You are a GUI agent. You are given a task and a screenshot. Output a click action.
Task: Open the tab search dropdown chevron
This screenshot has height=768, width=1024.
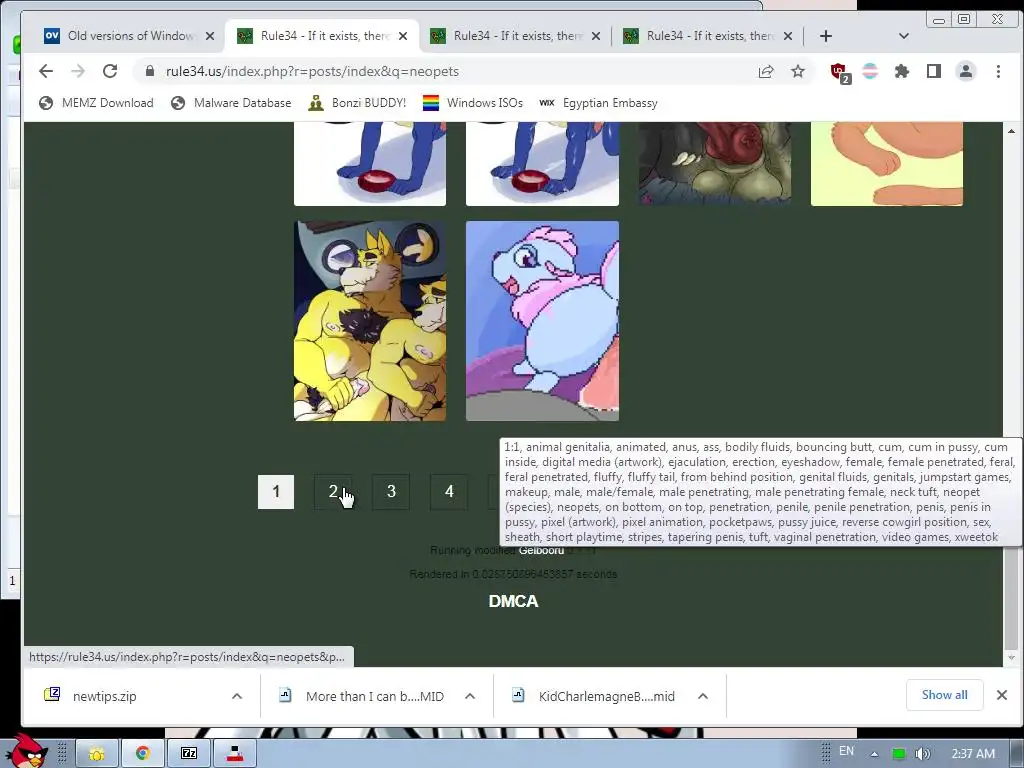[904, 36]
